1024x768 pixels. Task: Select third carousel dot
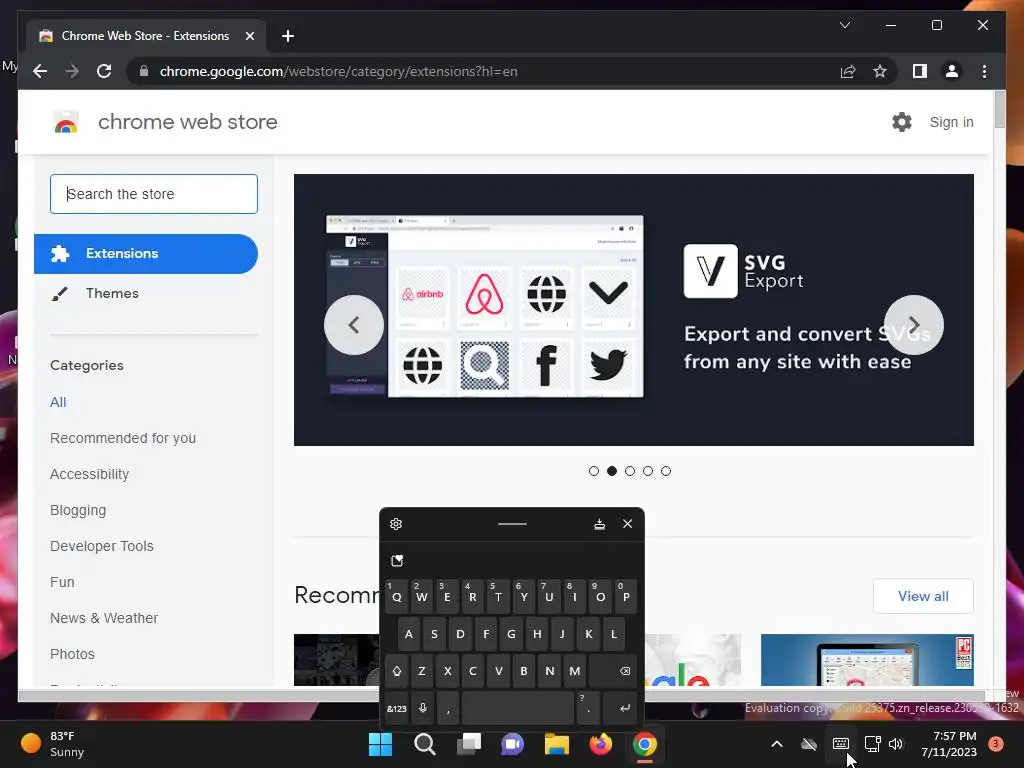(630, 471)
